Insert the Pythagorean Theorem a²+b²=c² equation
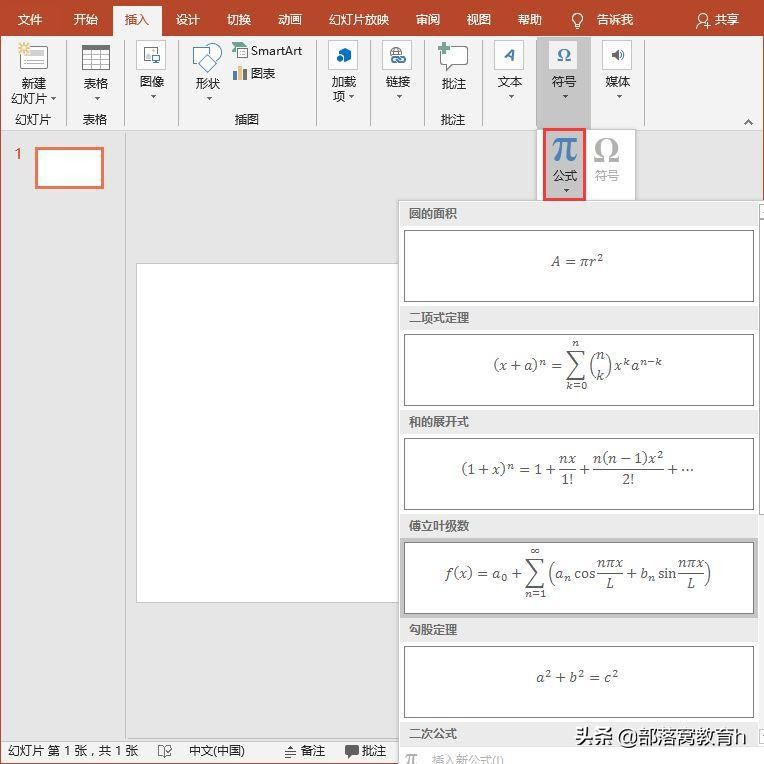The width and height of the screenshot is (764, 764). click(579, 682)
